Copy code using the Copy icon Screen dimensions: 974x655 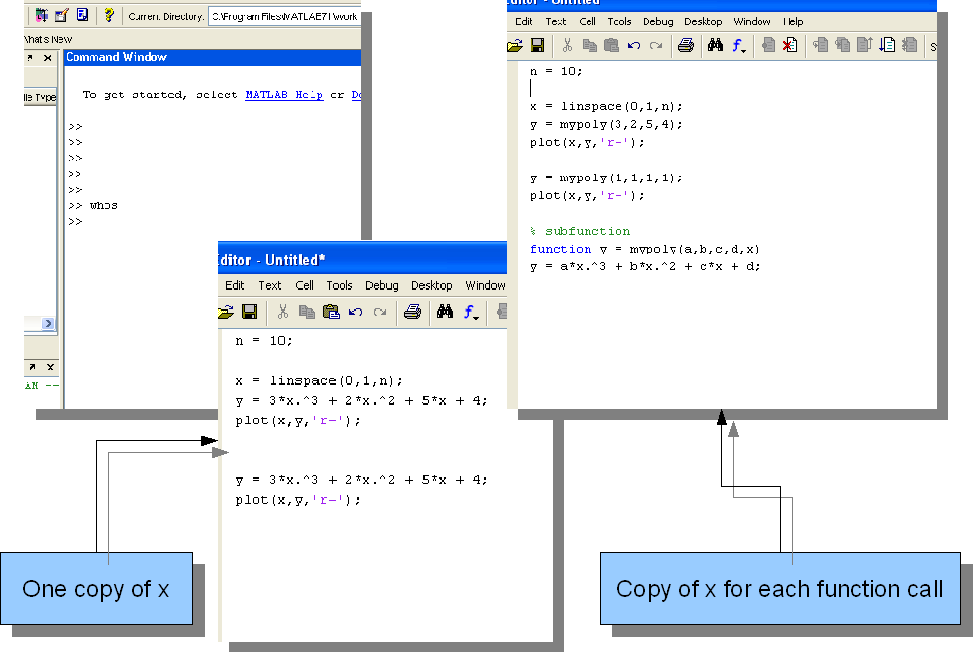tap(307, 312)
